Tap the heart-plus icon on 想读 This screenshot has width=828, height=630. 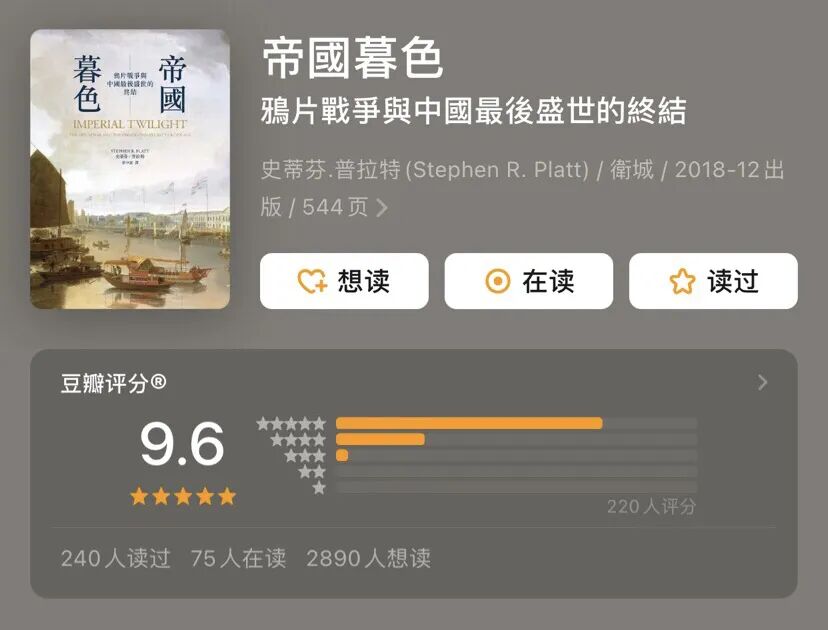click(313, 281)
